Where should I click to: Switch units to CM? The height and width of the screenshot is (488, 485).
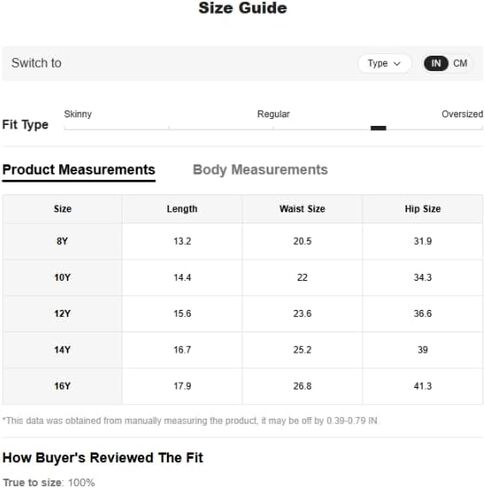[460, 63]
